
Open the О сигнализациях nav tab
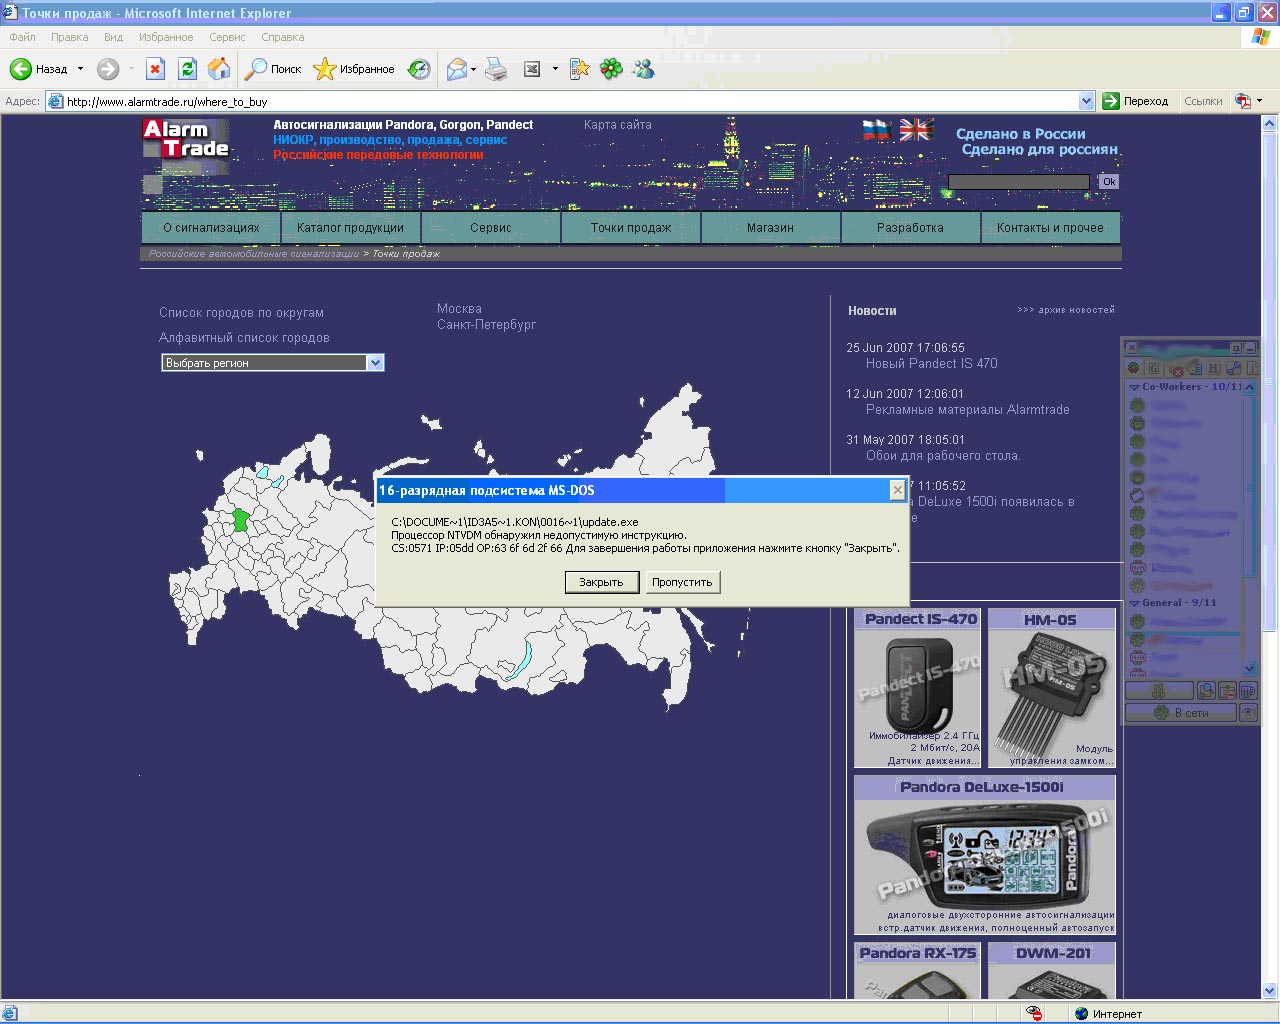211,228
